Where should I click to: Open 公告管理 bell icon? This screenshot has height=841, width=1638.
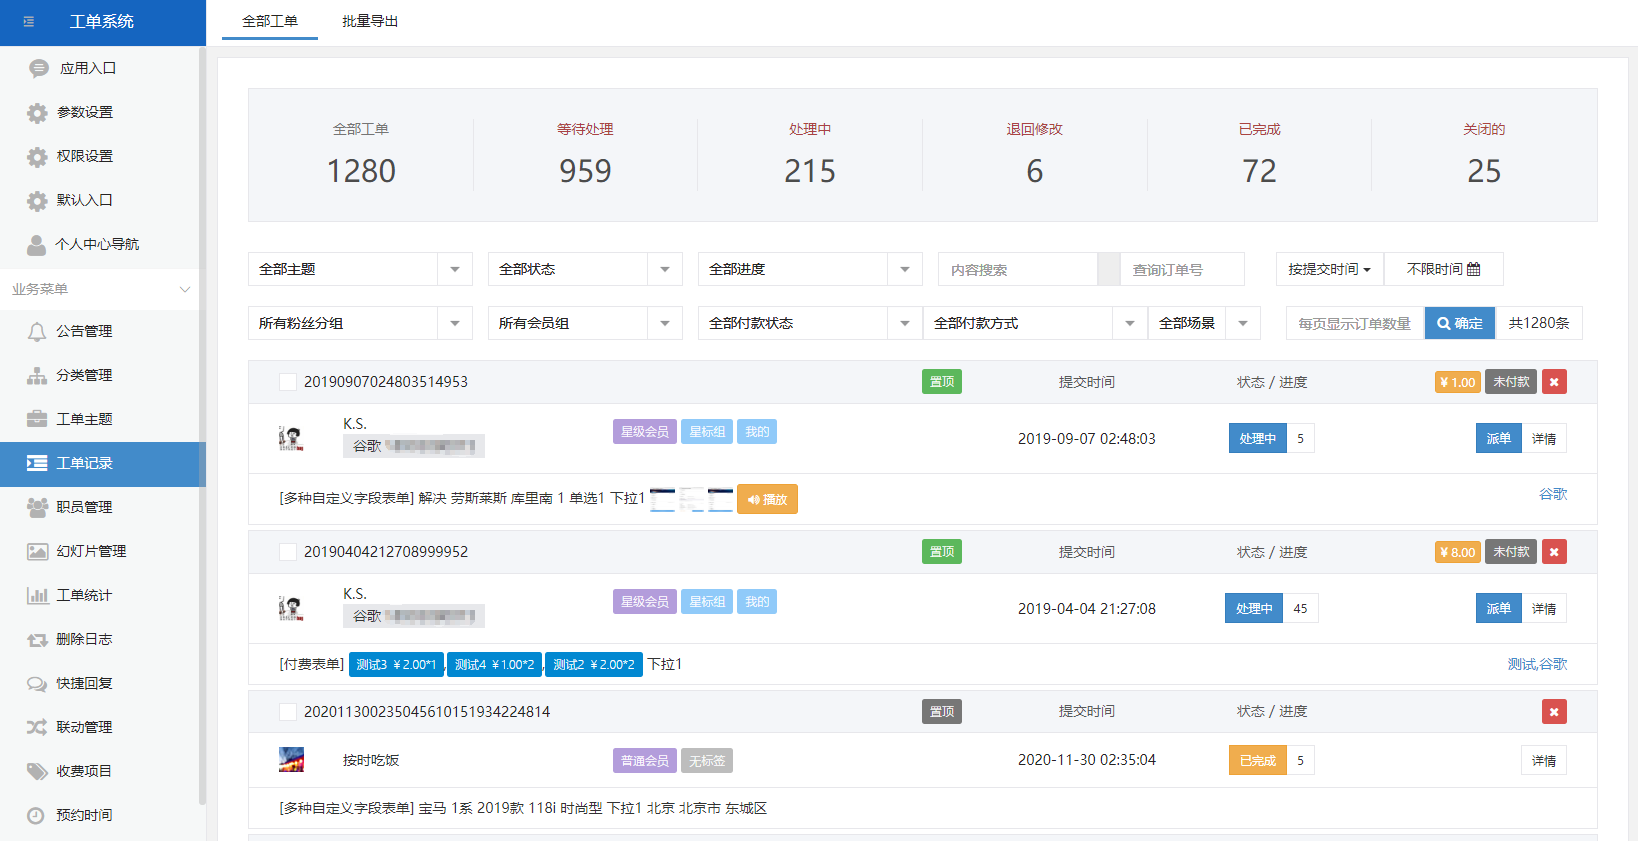pyautogui.click(x=37, y=331)
